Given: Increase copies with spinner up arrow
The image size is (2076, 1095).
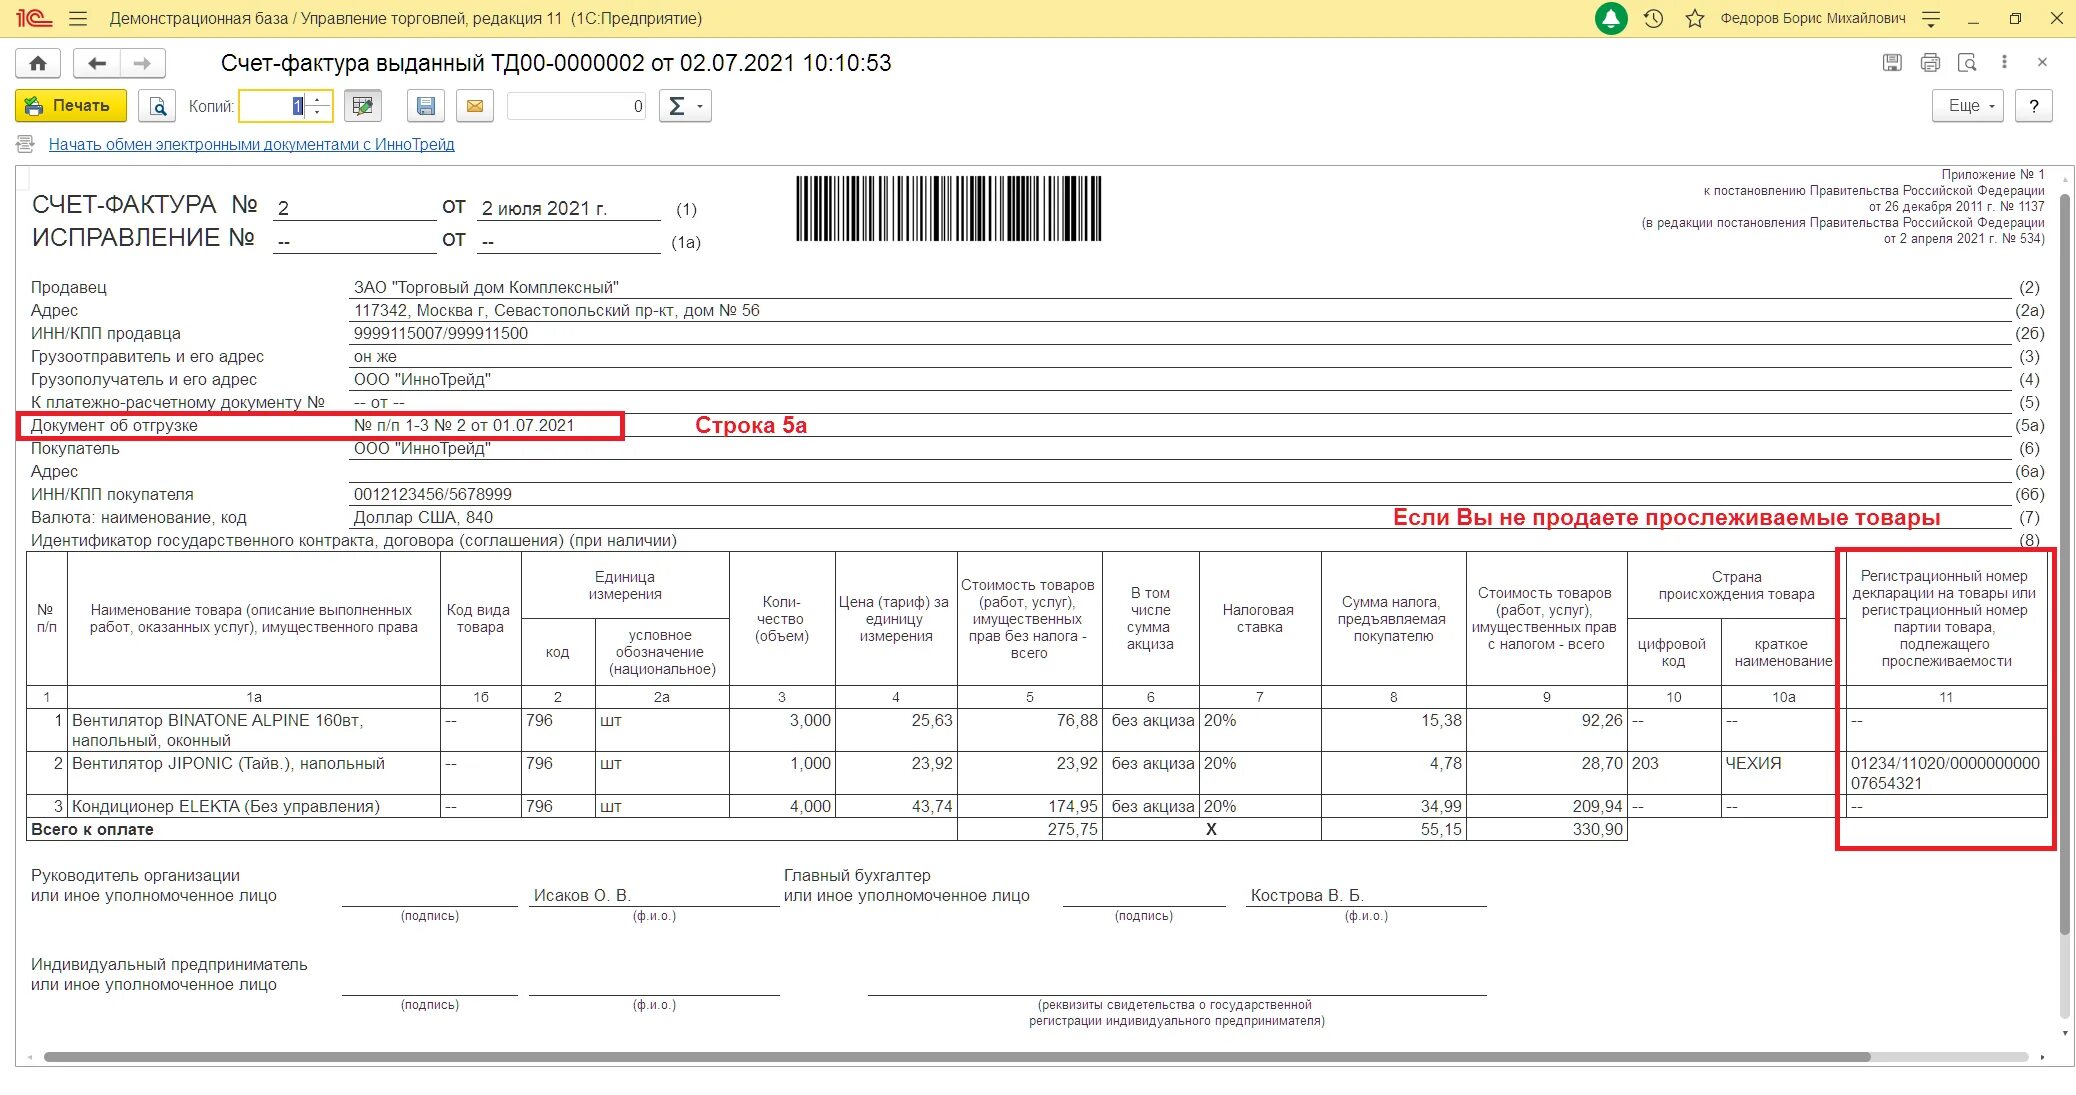Looking at the screenshot, I should 318,99.
